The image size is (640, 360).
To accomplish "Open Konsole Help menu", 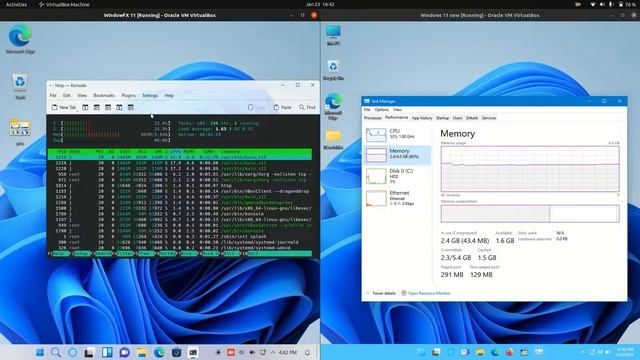I will [x=169, y=96].
